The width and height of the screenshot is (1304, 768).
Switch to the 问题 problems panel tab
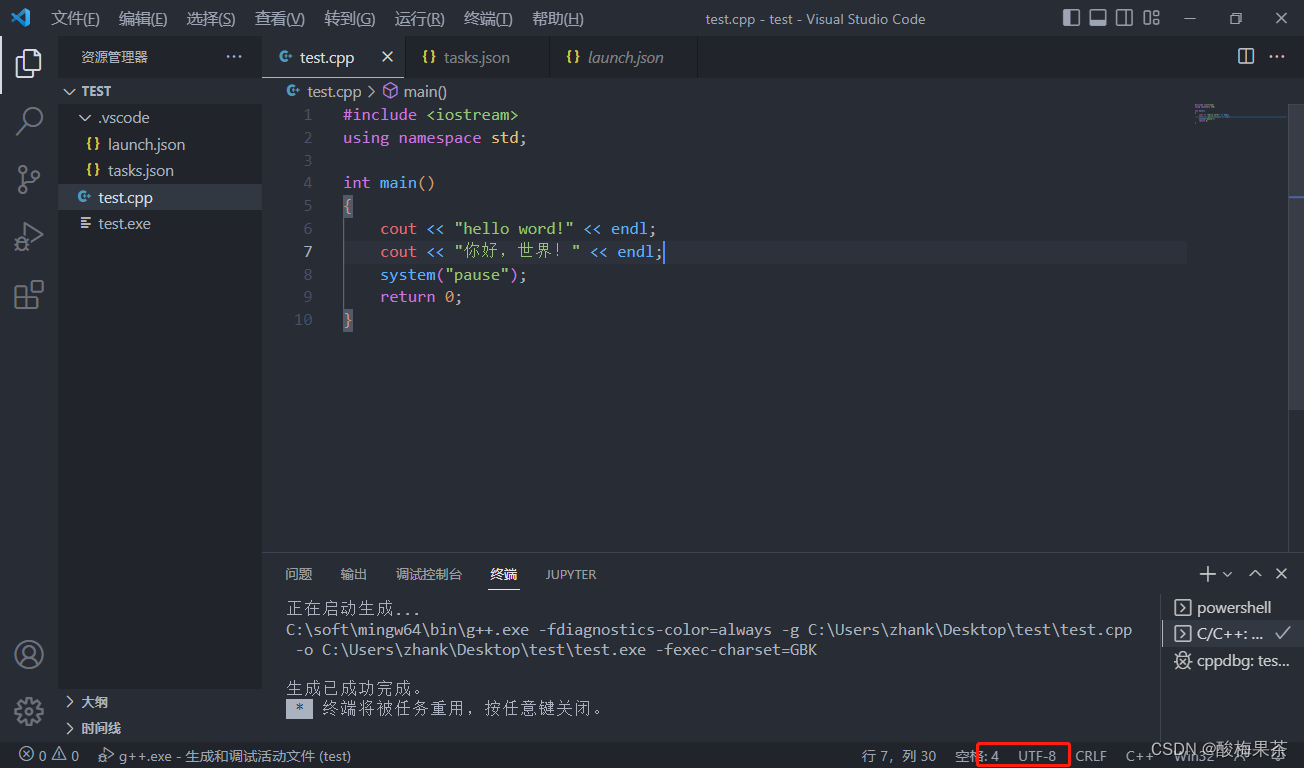[x=299, y=574]
